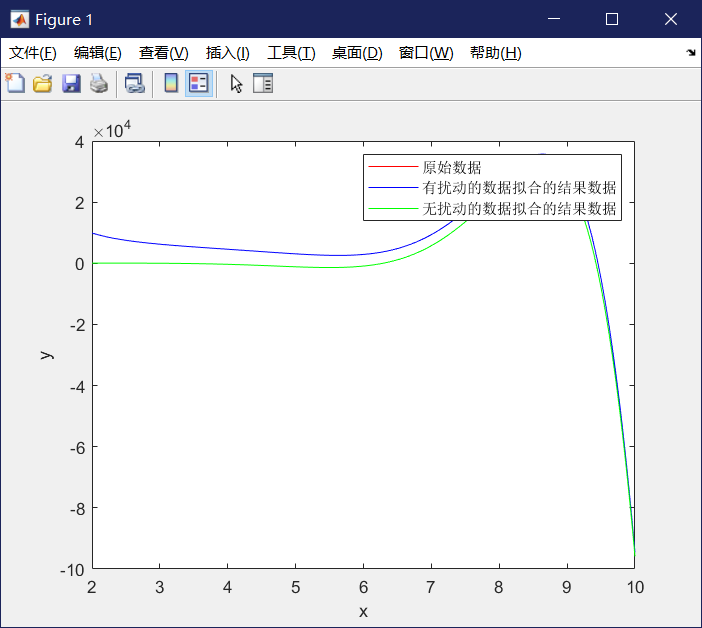Open the Property Inspector icon
Viewport: 702px width, 628px height.
pos(263,83)
